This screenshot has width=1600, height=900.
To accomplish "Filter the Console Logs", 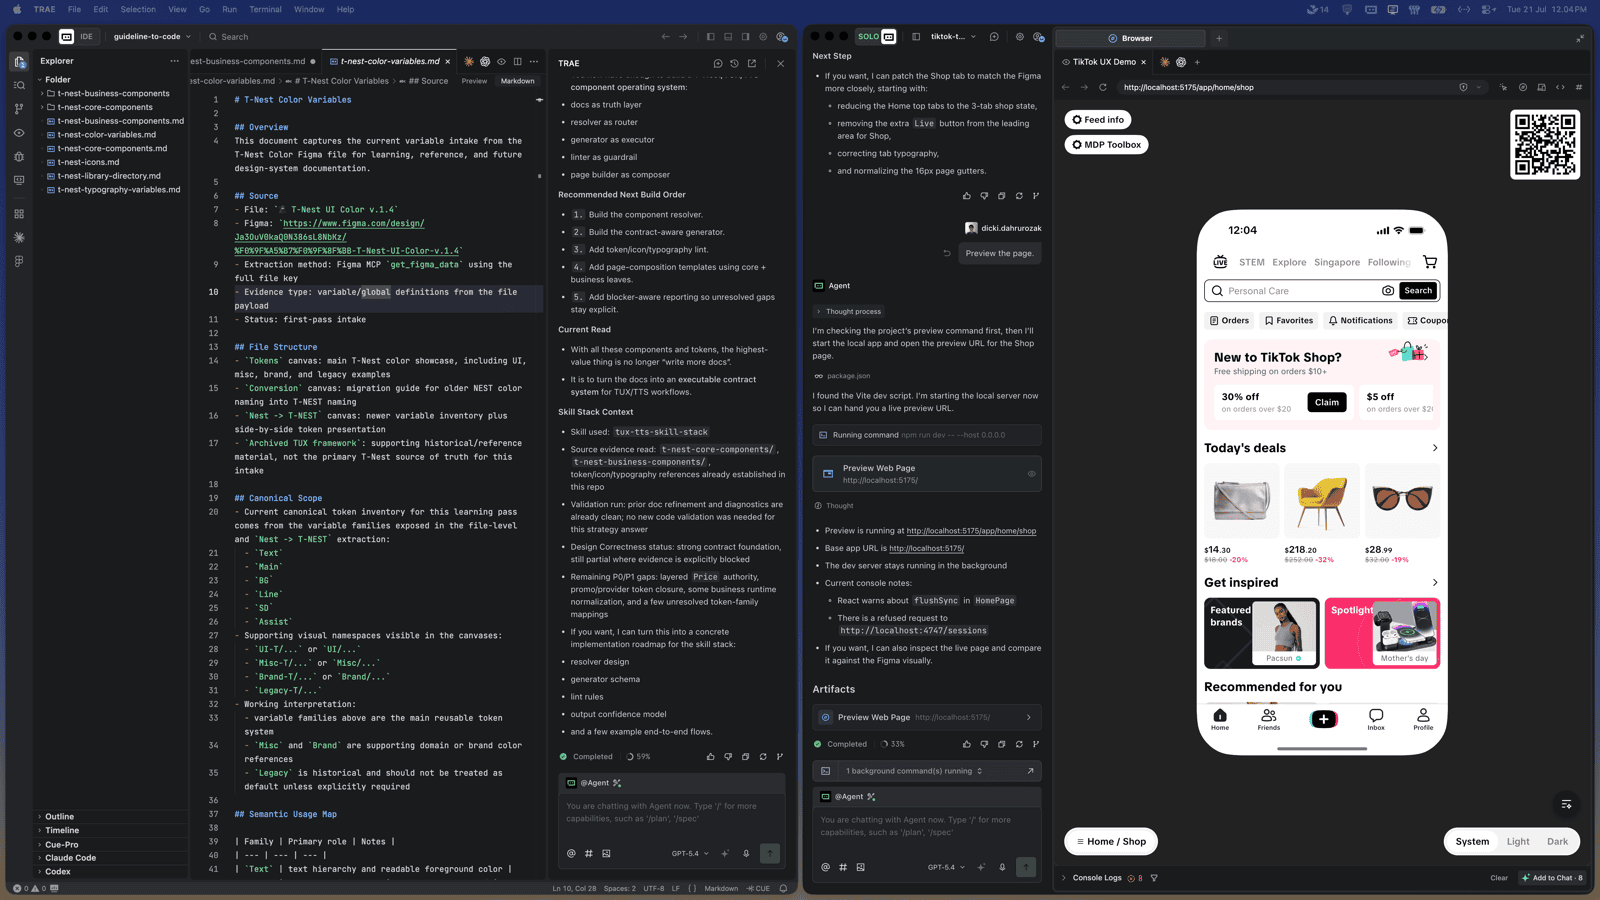I will (x=1154, y=878).
